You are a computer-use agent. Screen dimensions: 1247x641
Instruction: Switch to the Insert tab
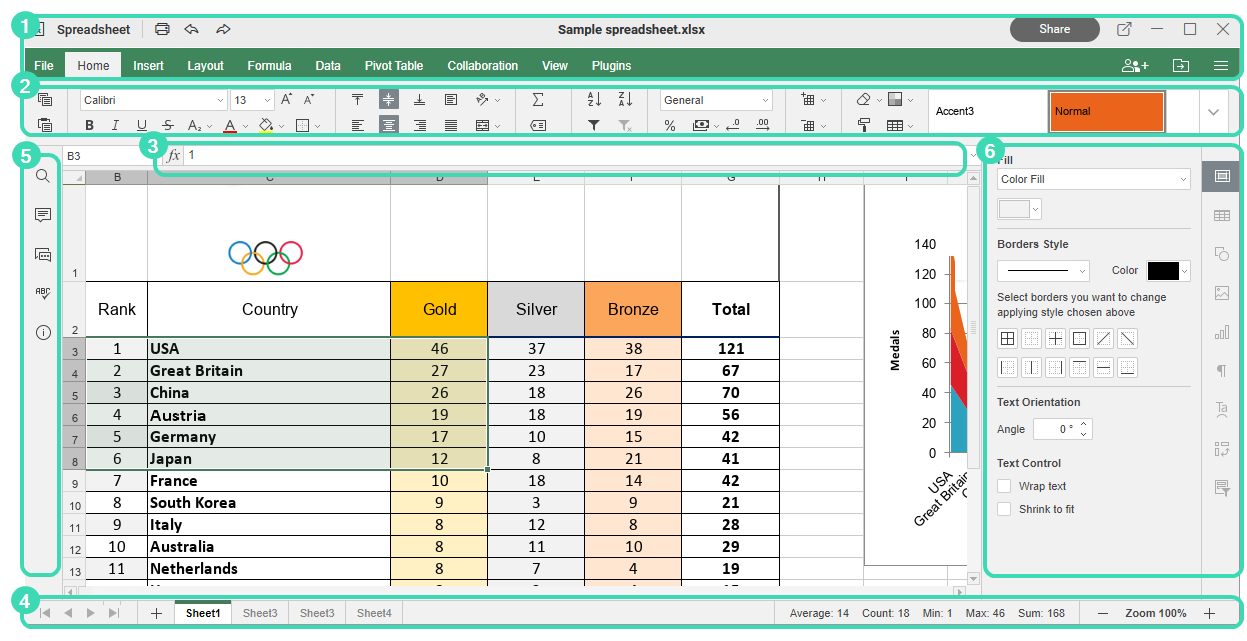148,66
